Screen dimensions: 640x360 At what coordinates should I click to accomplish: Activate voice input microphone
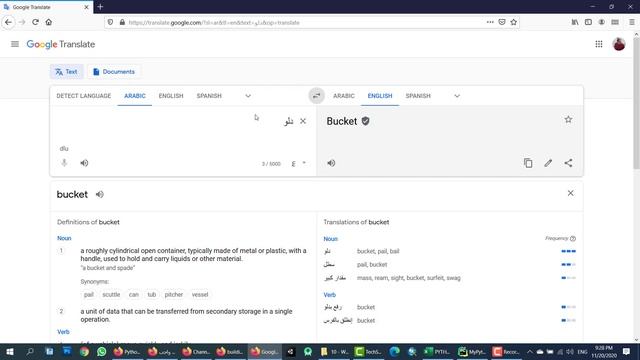[64, 163]
